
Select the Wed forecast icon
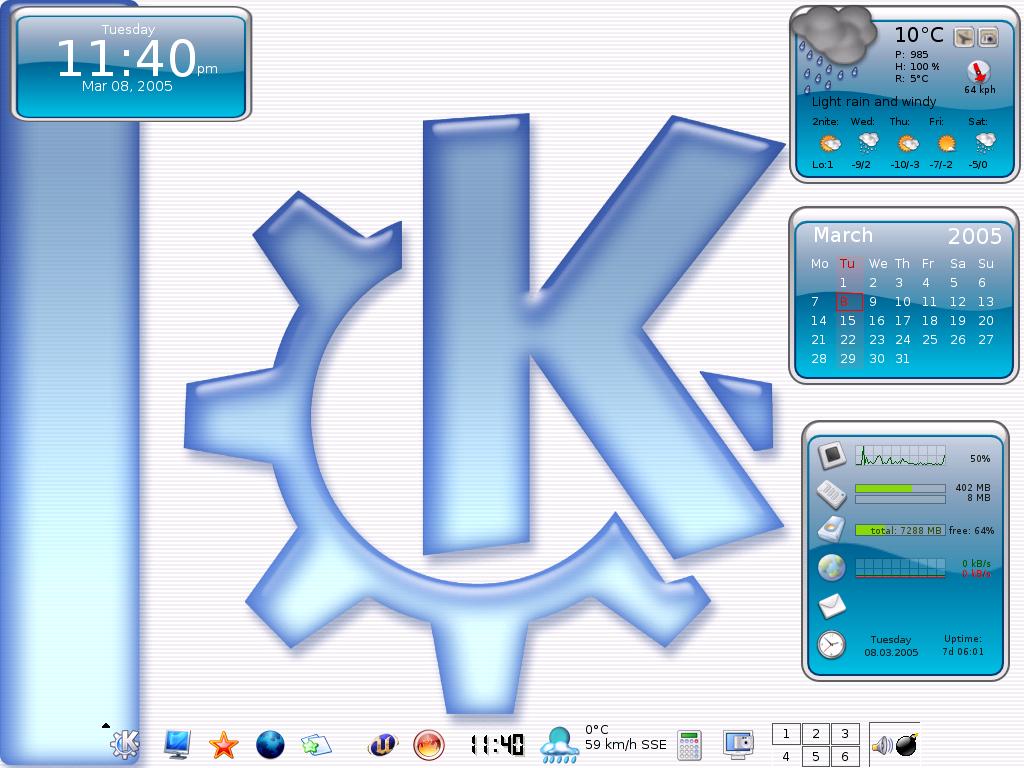pos(868,143)
